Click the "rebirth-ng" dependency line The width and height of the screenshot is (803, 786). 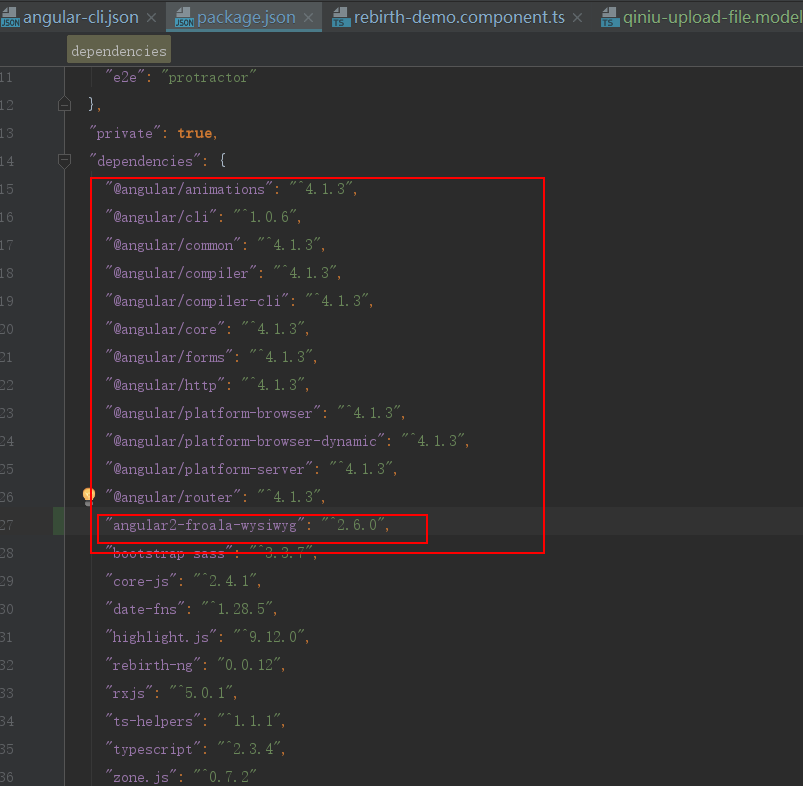click(x=150, y=664)
